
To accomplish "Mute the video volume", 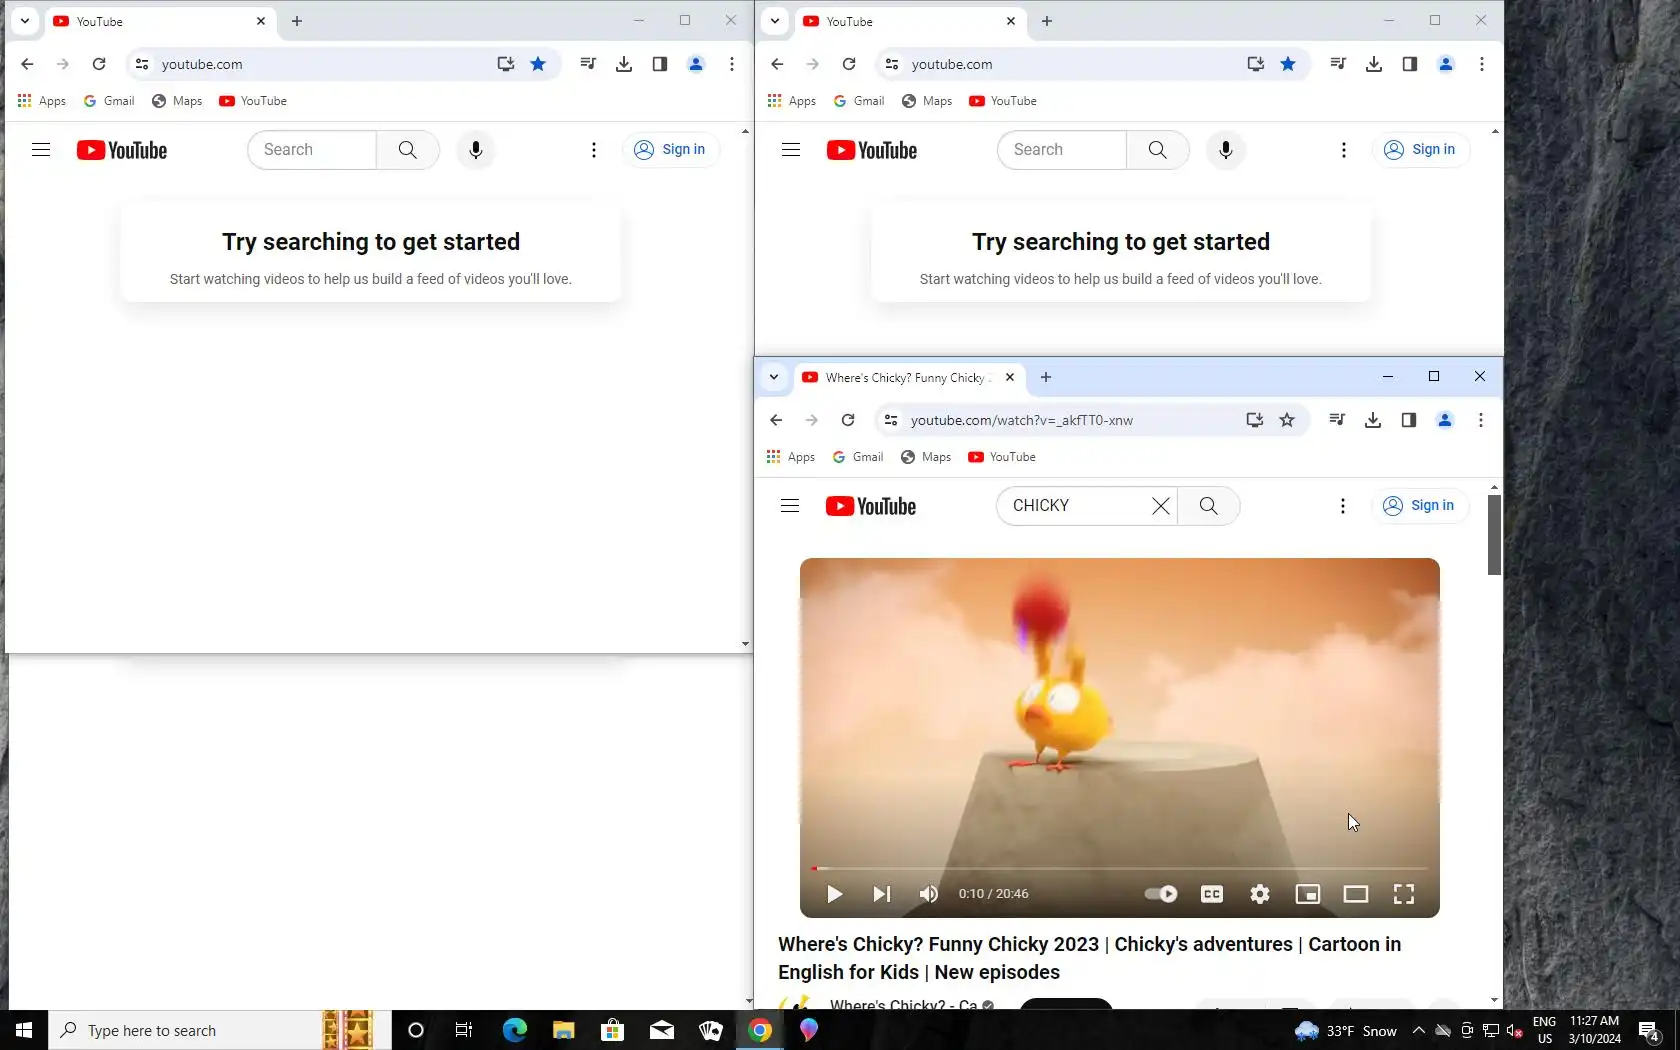I will click(929, 894).
